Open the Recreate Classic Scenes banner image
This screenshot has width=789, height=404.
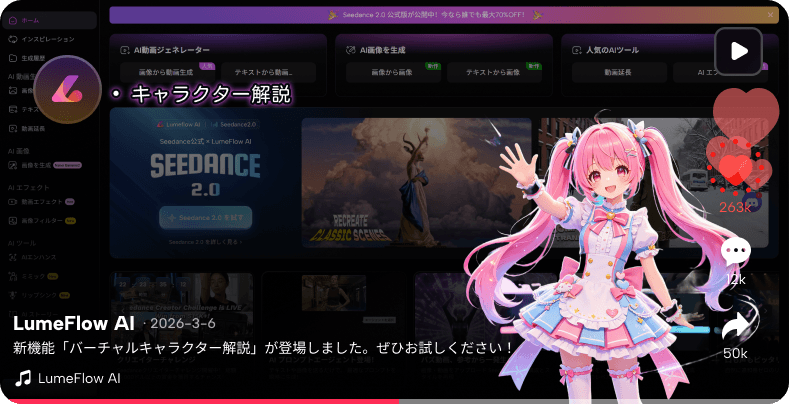(x=416, y=183)
